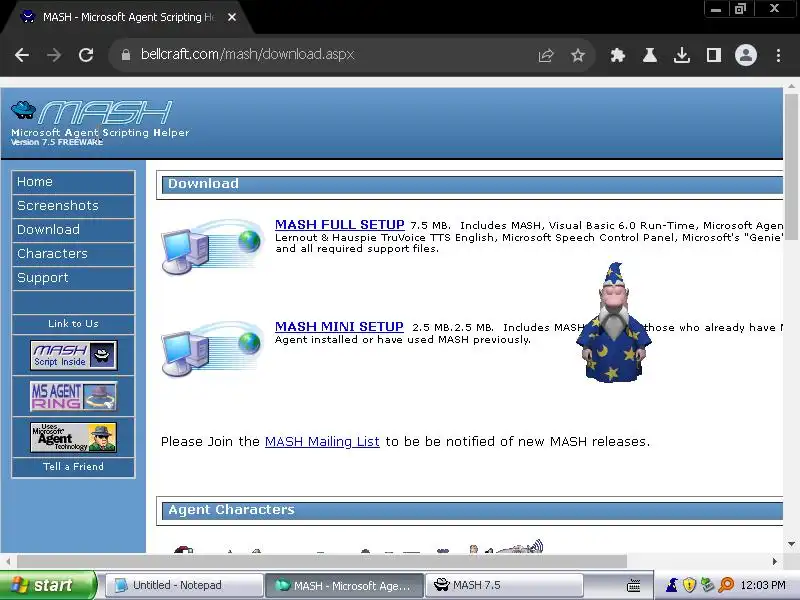Click the wizard tray icon
This screenshot has width=800, height=600.
pyautogui.click(x=672, y=585)
